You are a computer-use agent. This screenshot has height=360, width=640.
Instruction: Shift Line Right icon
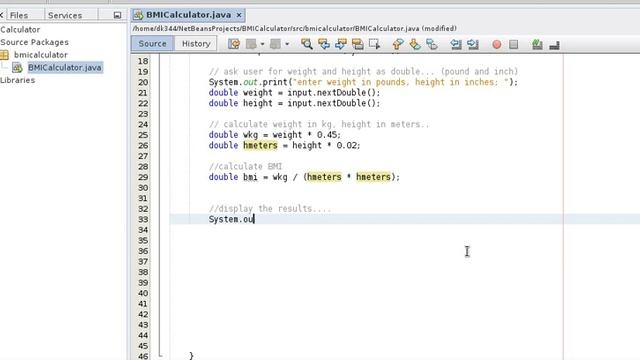pyautogui.click(x=473, y=44)
